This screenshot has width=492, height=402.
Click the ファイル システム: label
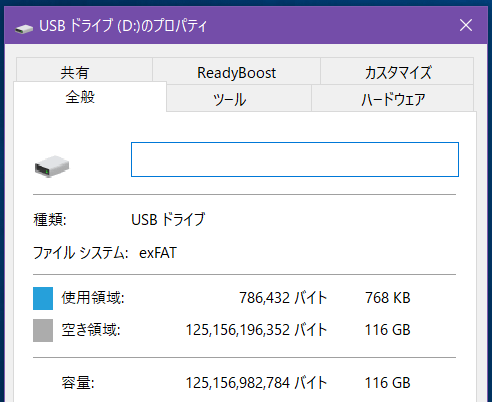[x=80, y=253]
